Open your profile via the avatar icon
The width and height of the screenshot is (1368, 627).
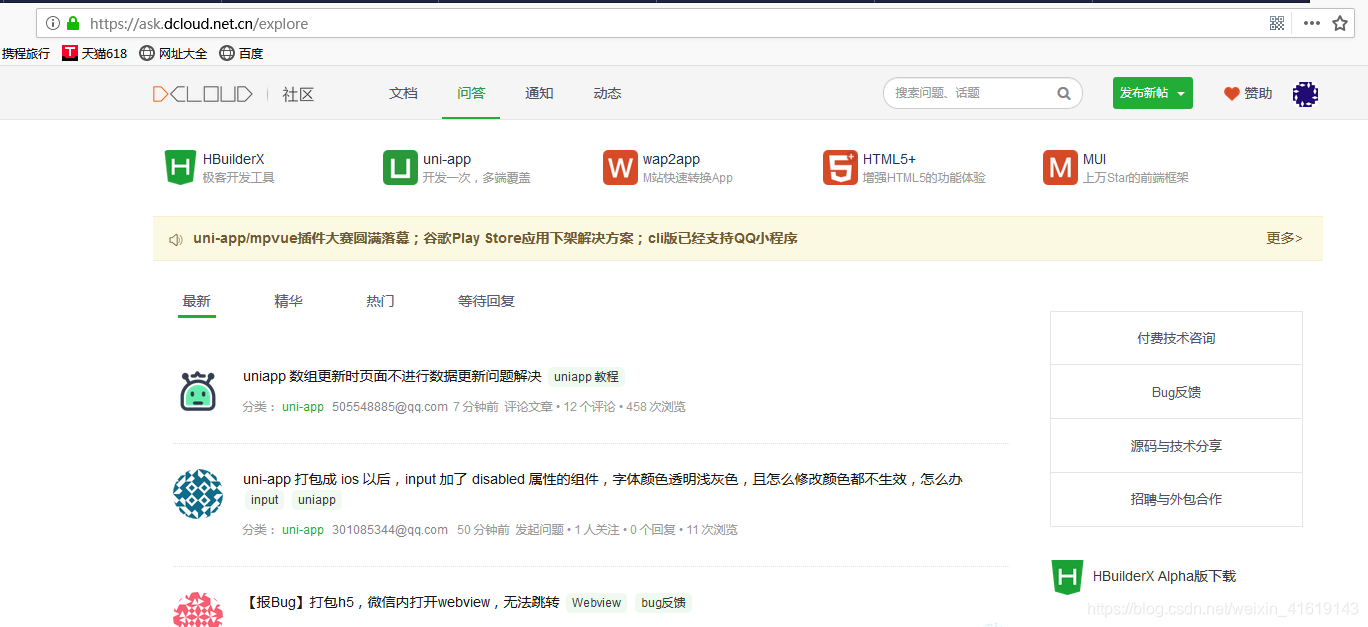point(1305,93)
